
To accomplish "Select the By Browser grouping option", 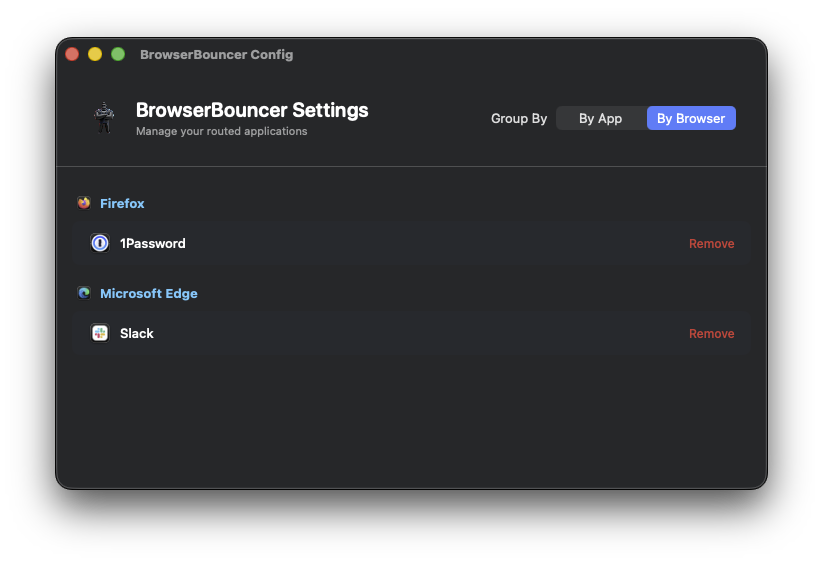I will 691,118.
